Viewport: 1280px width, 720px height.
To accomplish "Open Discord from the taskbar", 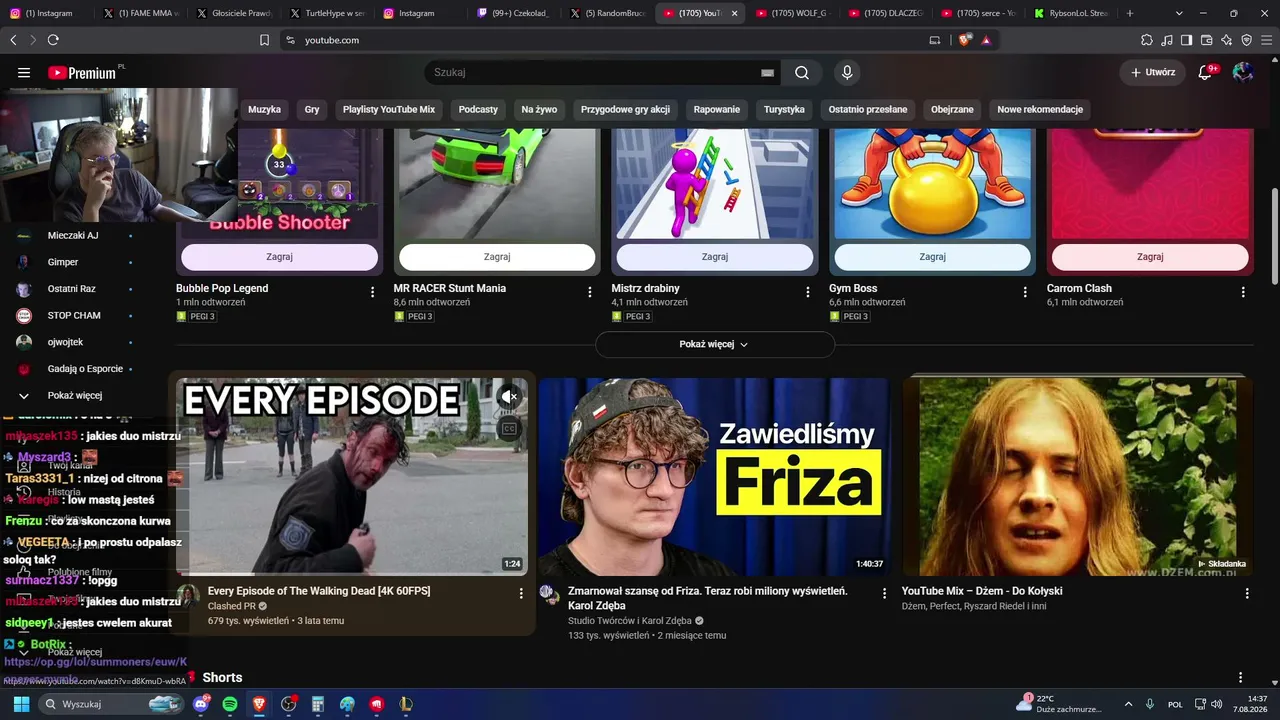I will pyautogui.click(x=201, y=704).
